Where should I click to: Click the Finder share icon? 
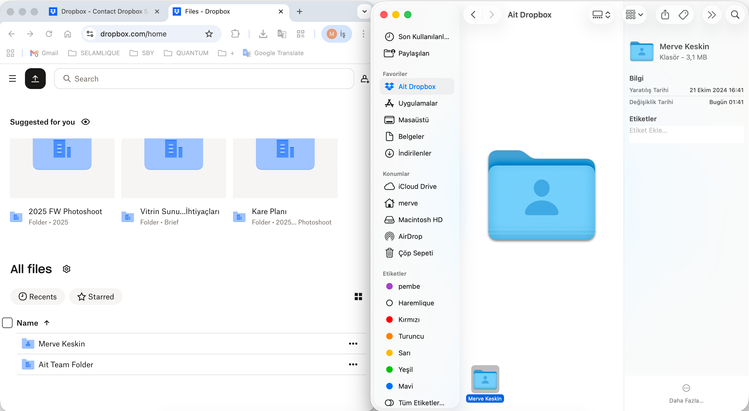665,15
